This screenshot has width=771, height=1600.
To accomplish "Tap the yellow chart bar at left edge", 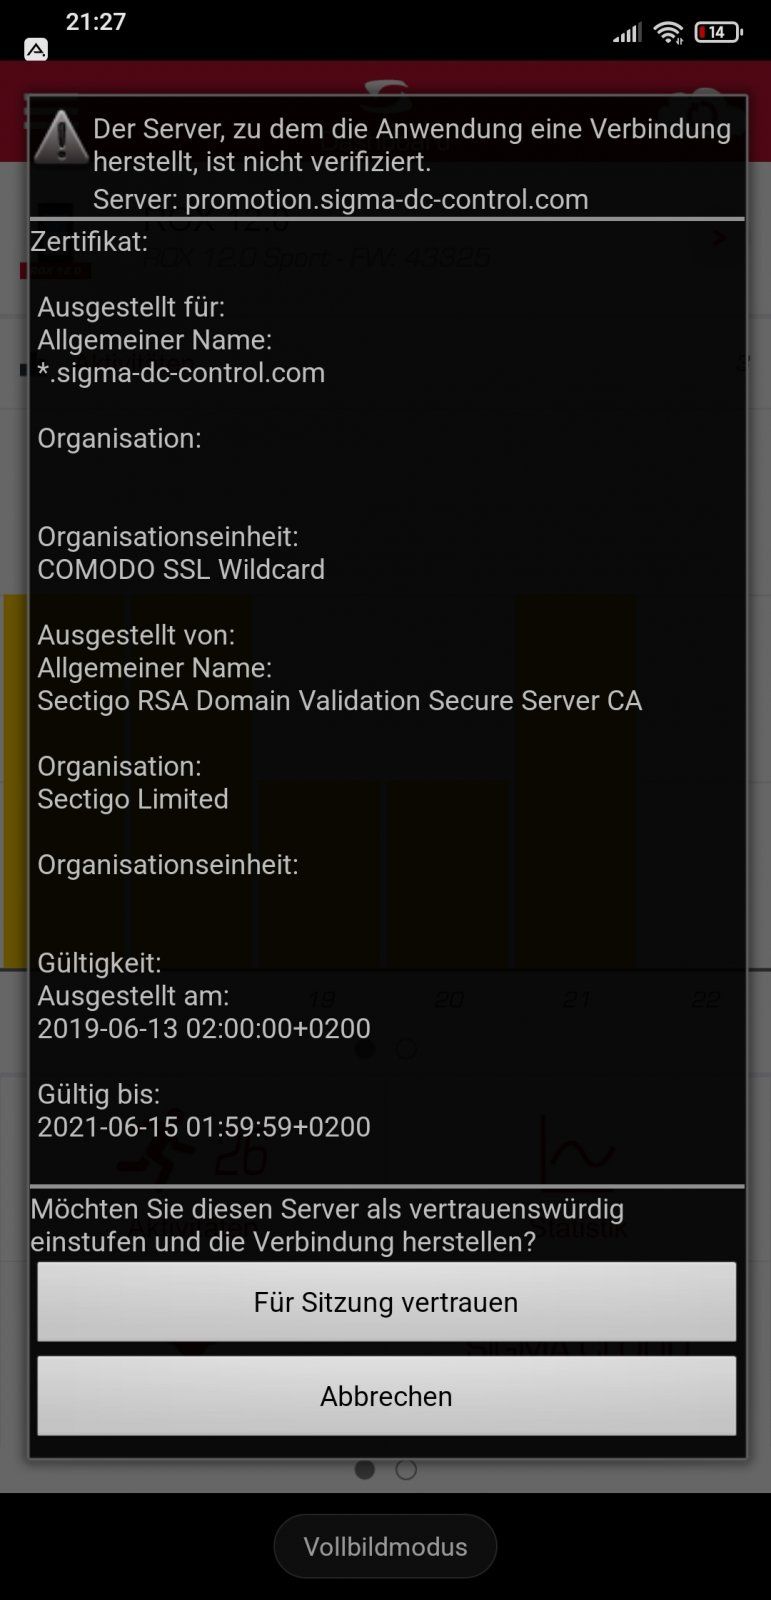I will 15,780.
